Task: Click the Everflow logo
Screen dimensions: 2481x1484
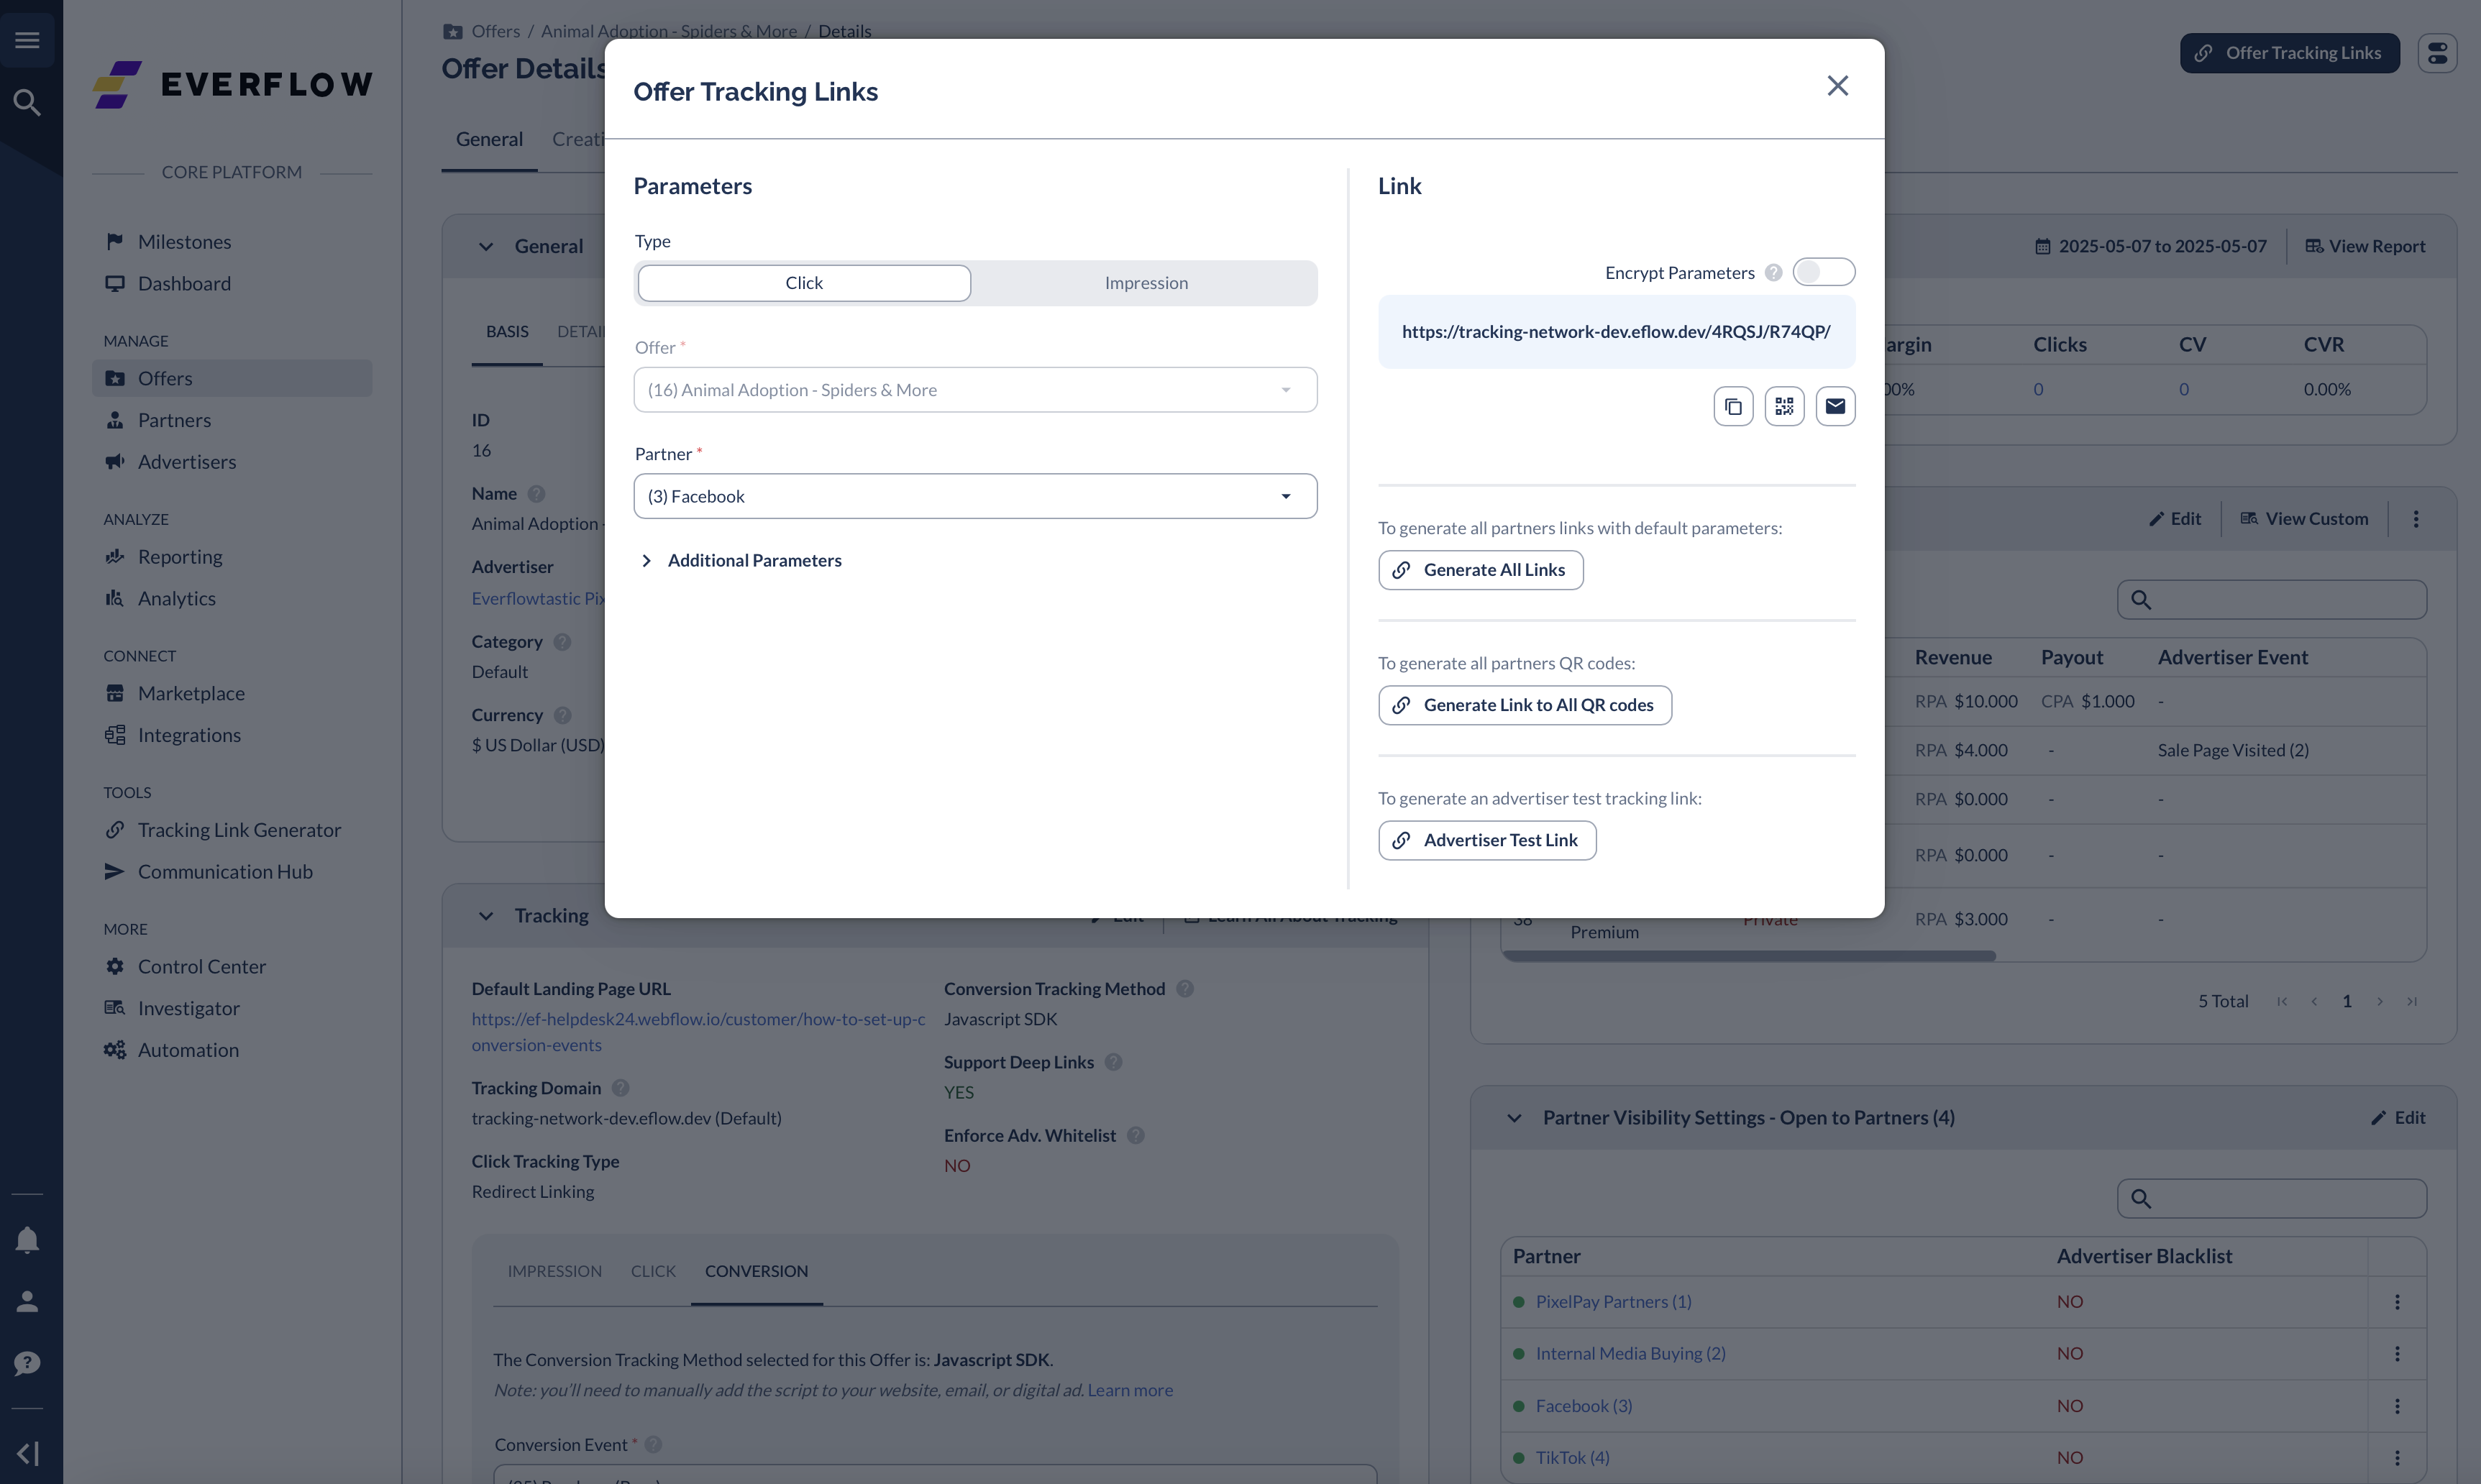Action: (x=232, y=84)
